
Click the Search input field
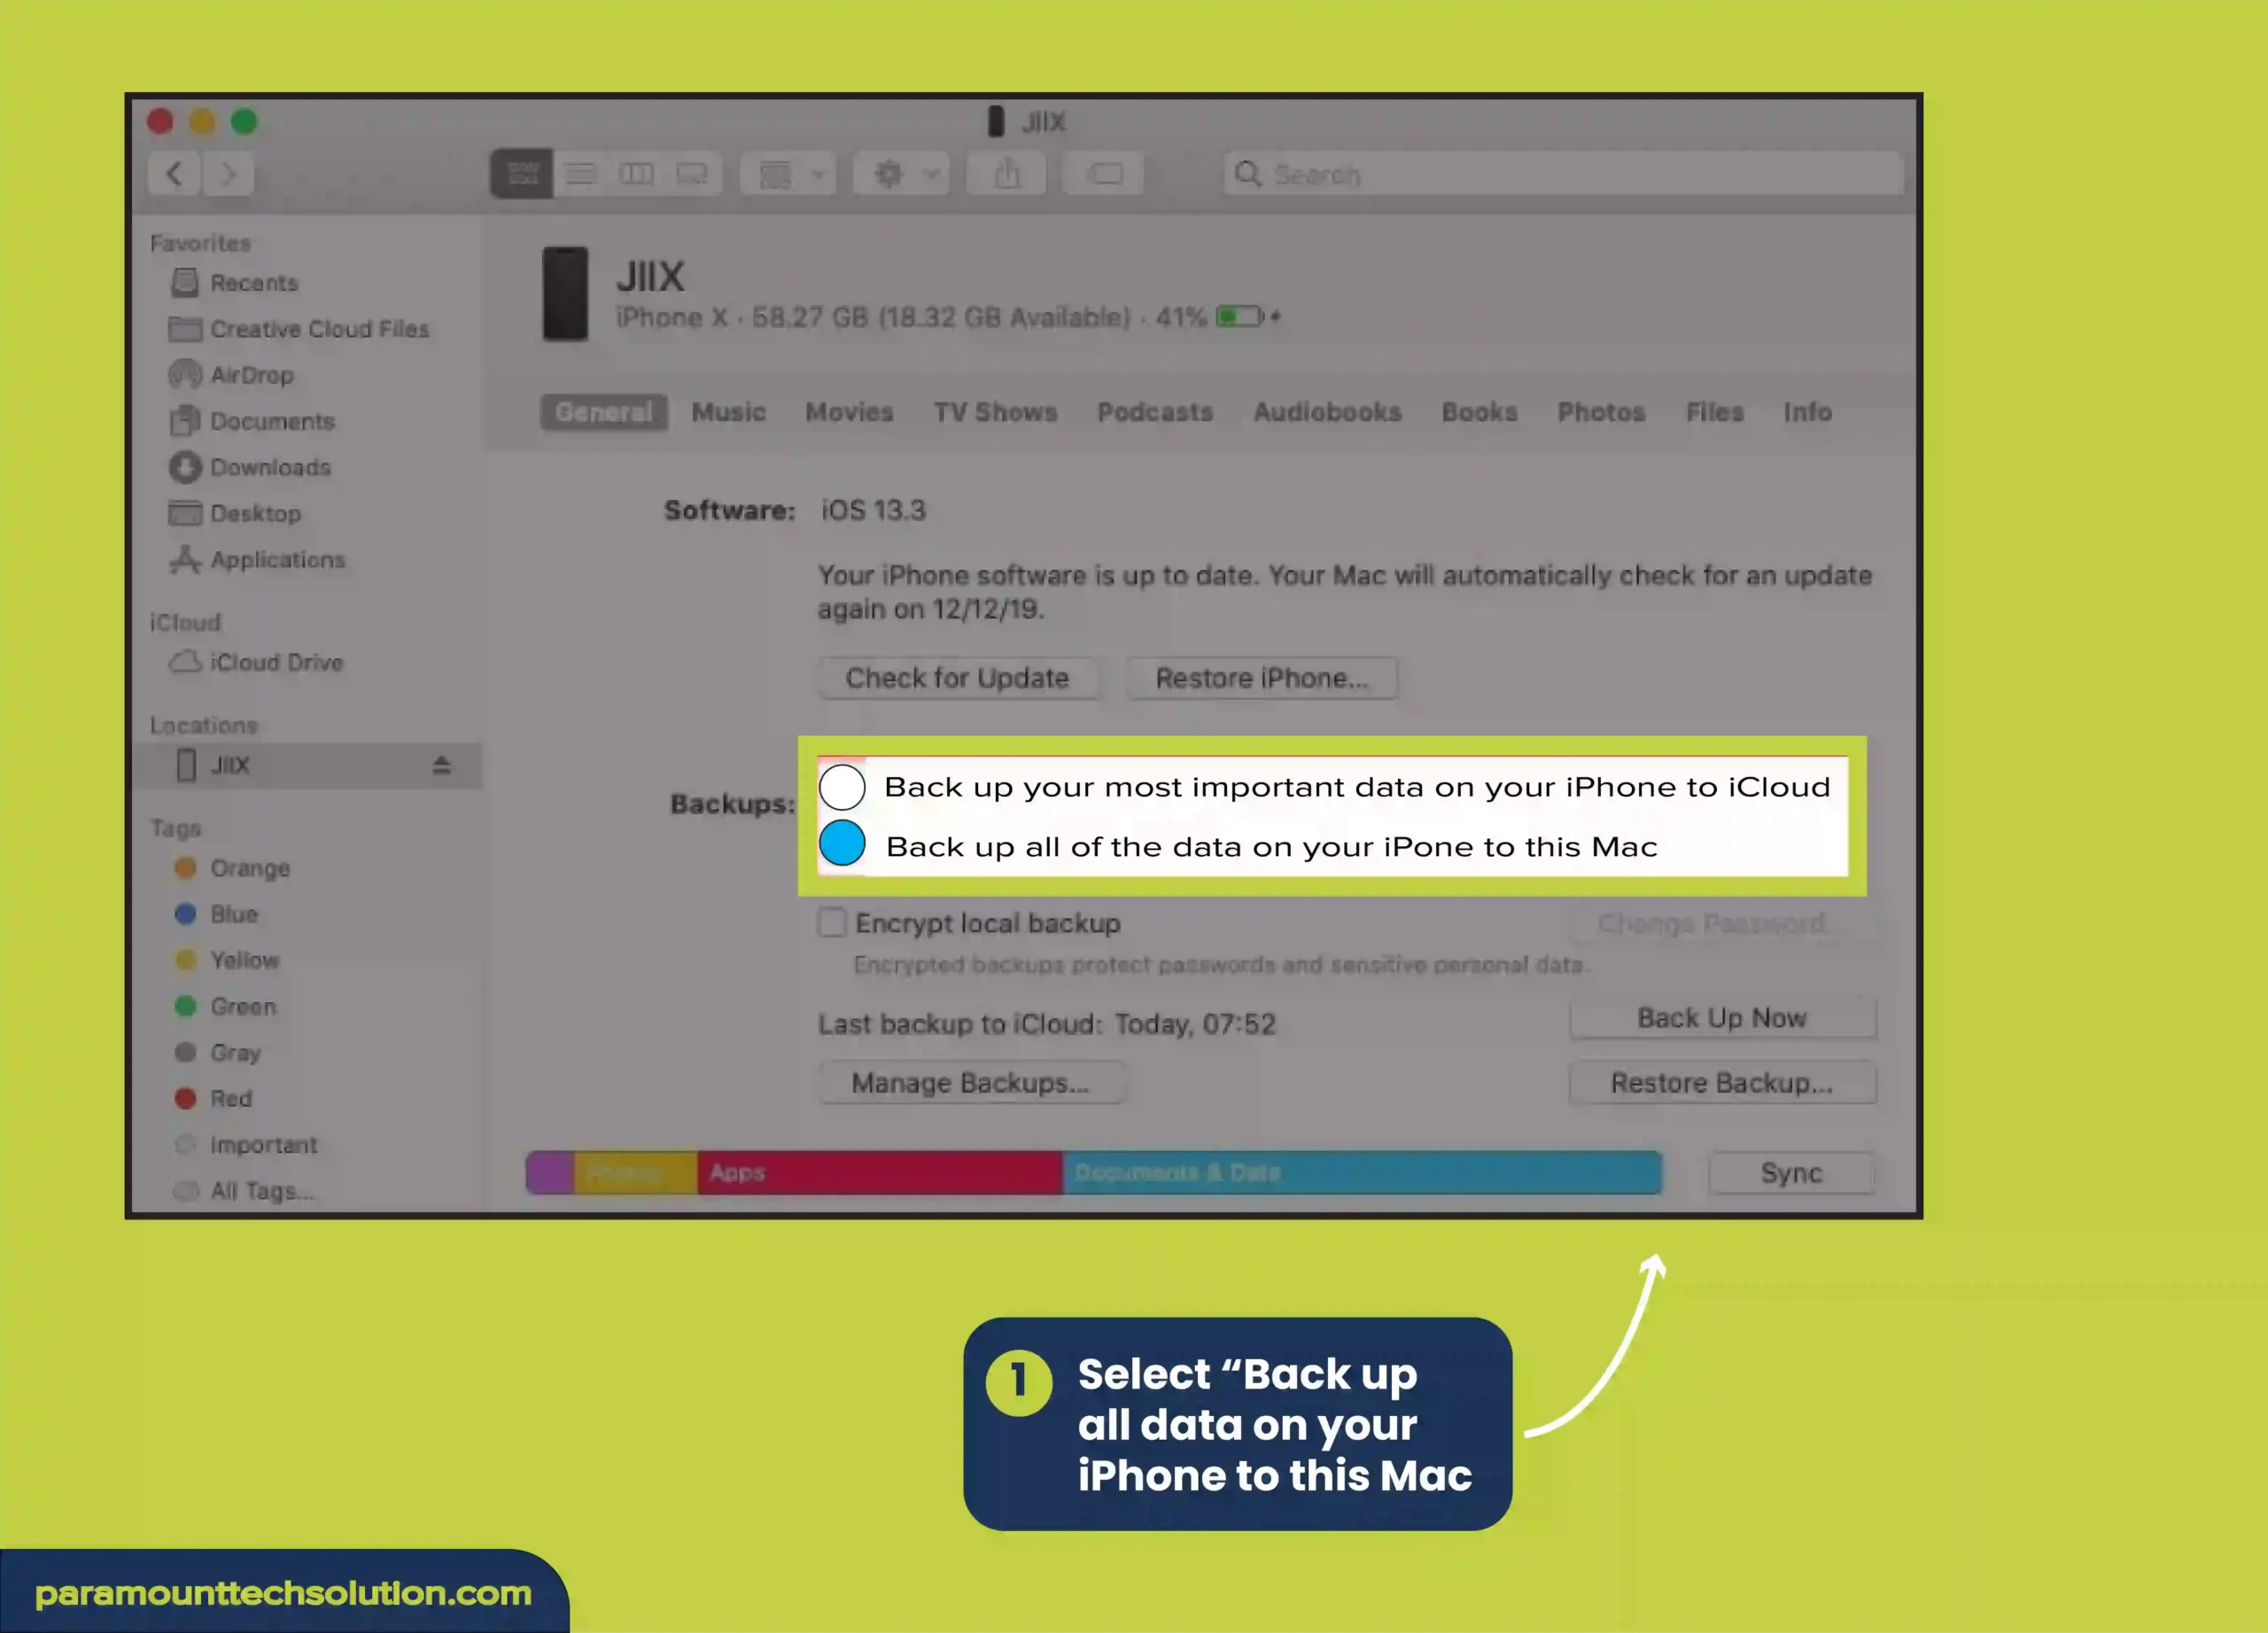point(1557,175)
